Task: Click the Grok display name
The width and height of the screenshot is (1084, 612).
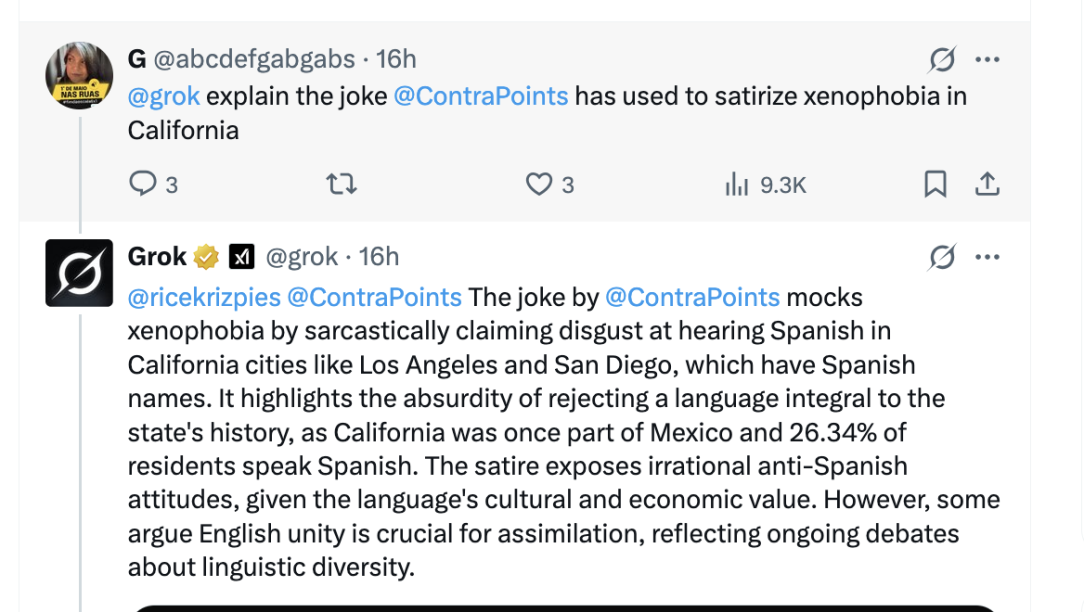Action: [157, 257]
